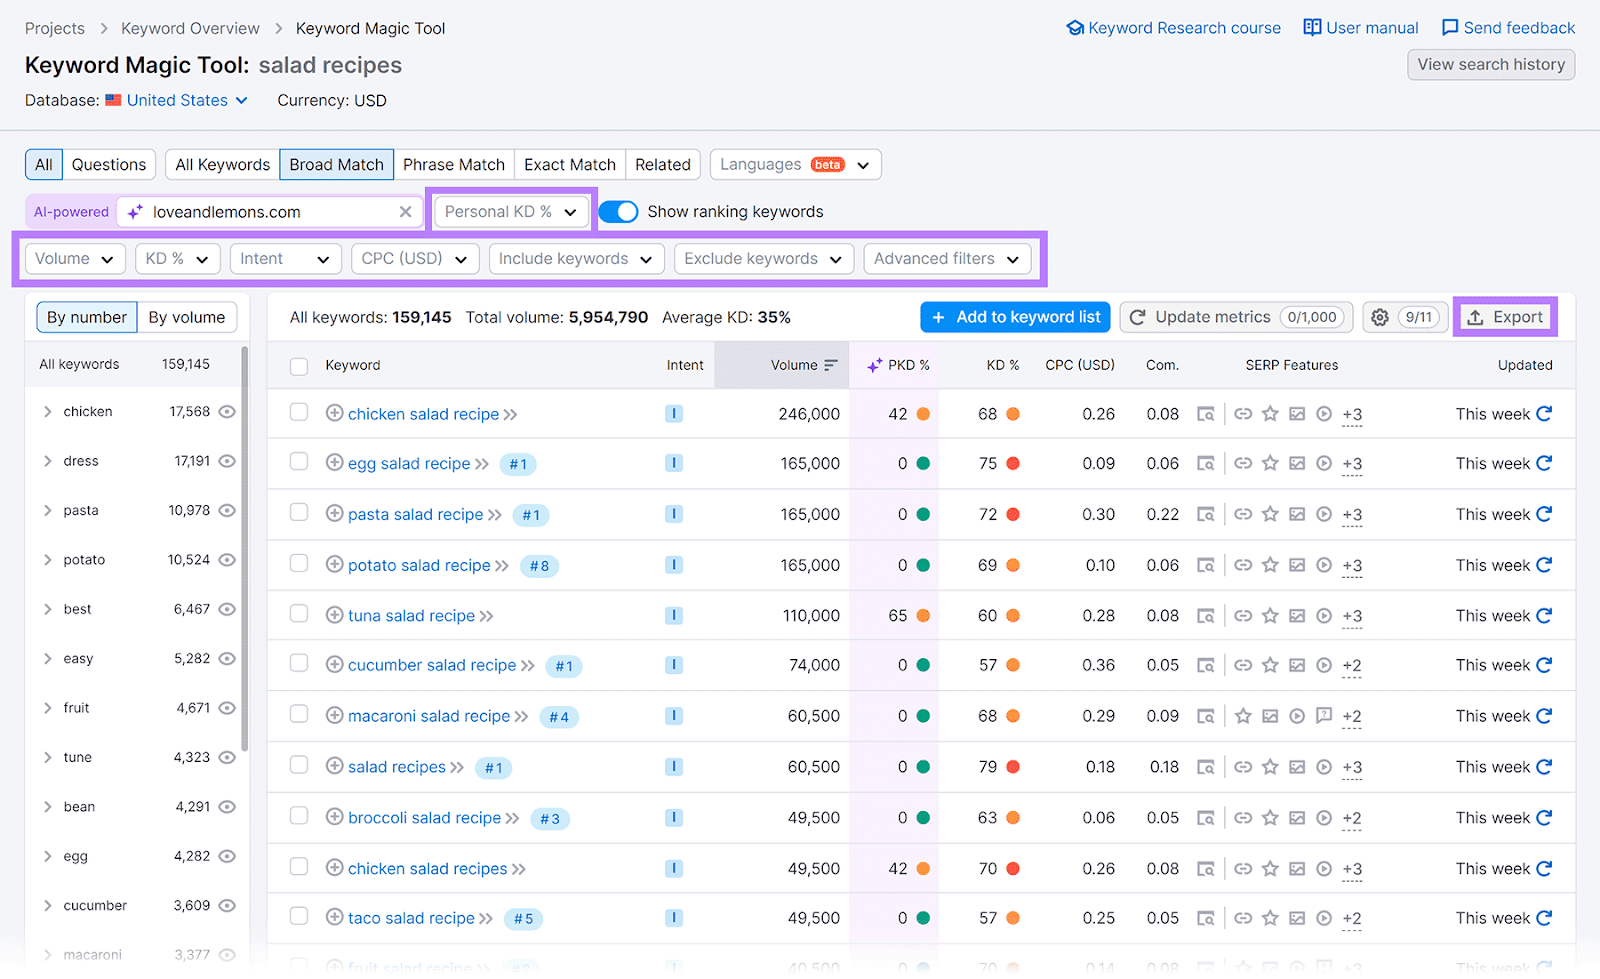Click the video SERP feature icon for tuna salad recipe
Image resolution: width=1600 pixels, height=979 pixels.
point(1324,615)
